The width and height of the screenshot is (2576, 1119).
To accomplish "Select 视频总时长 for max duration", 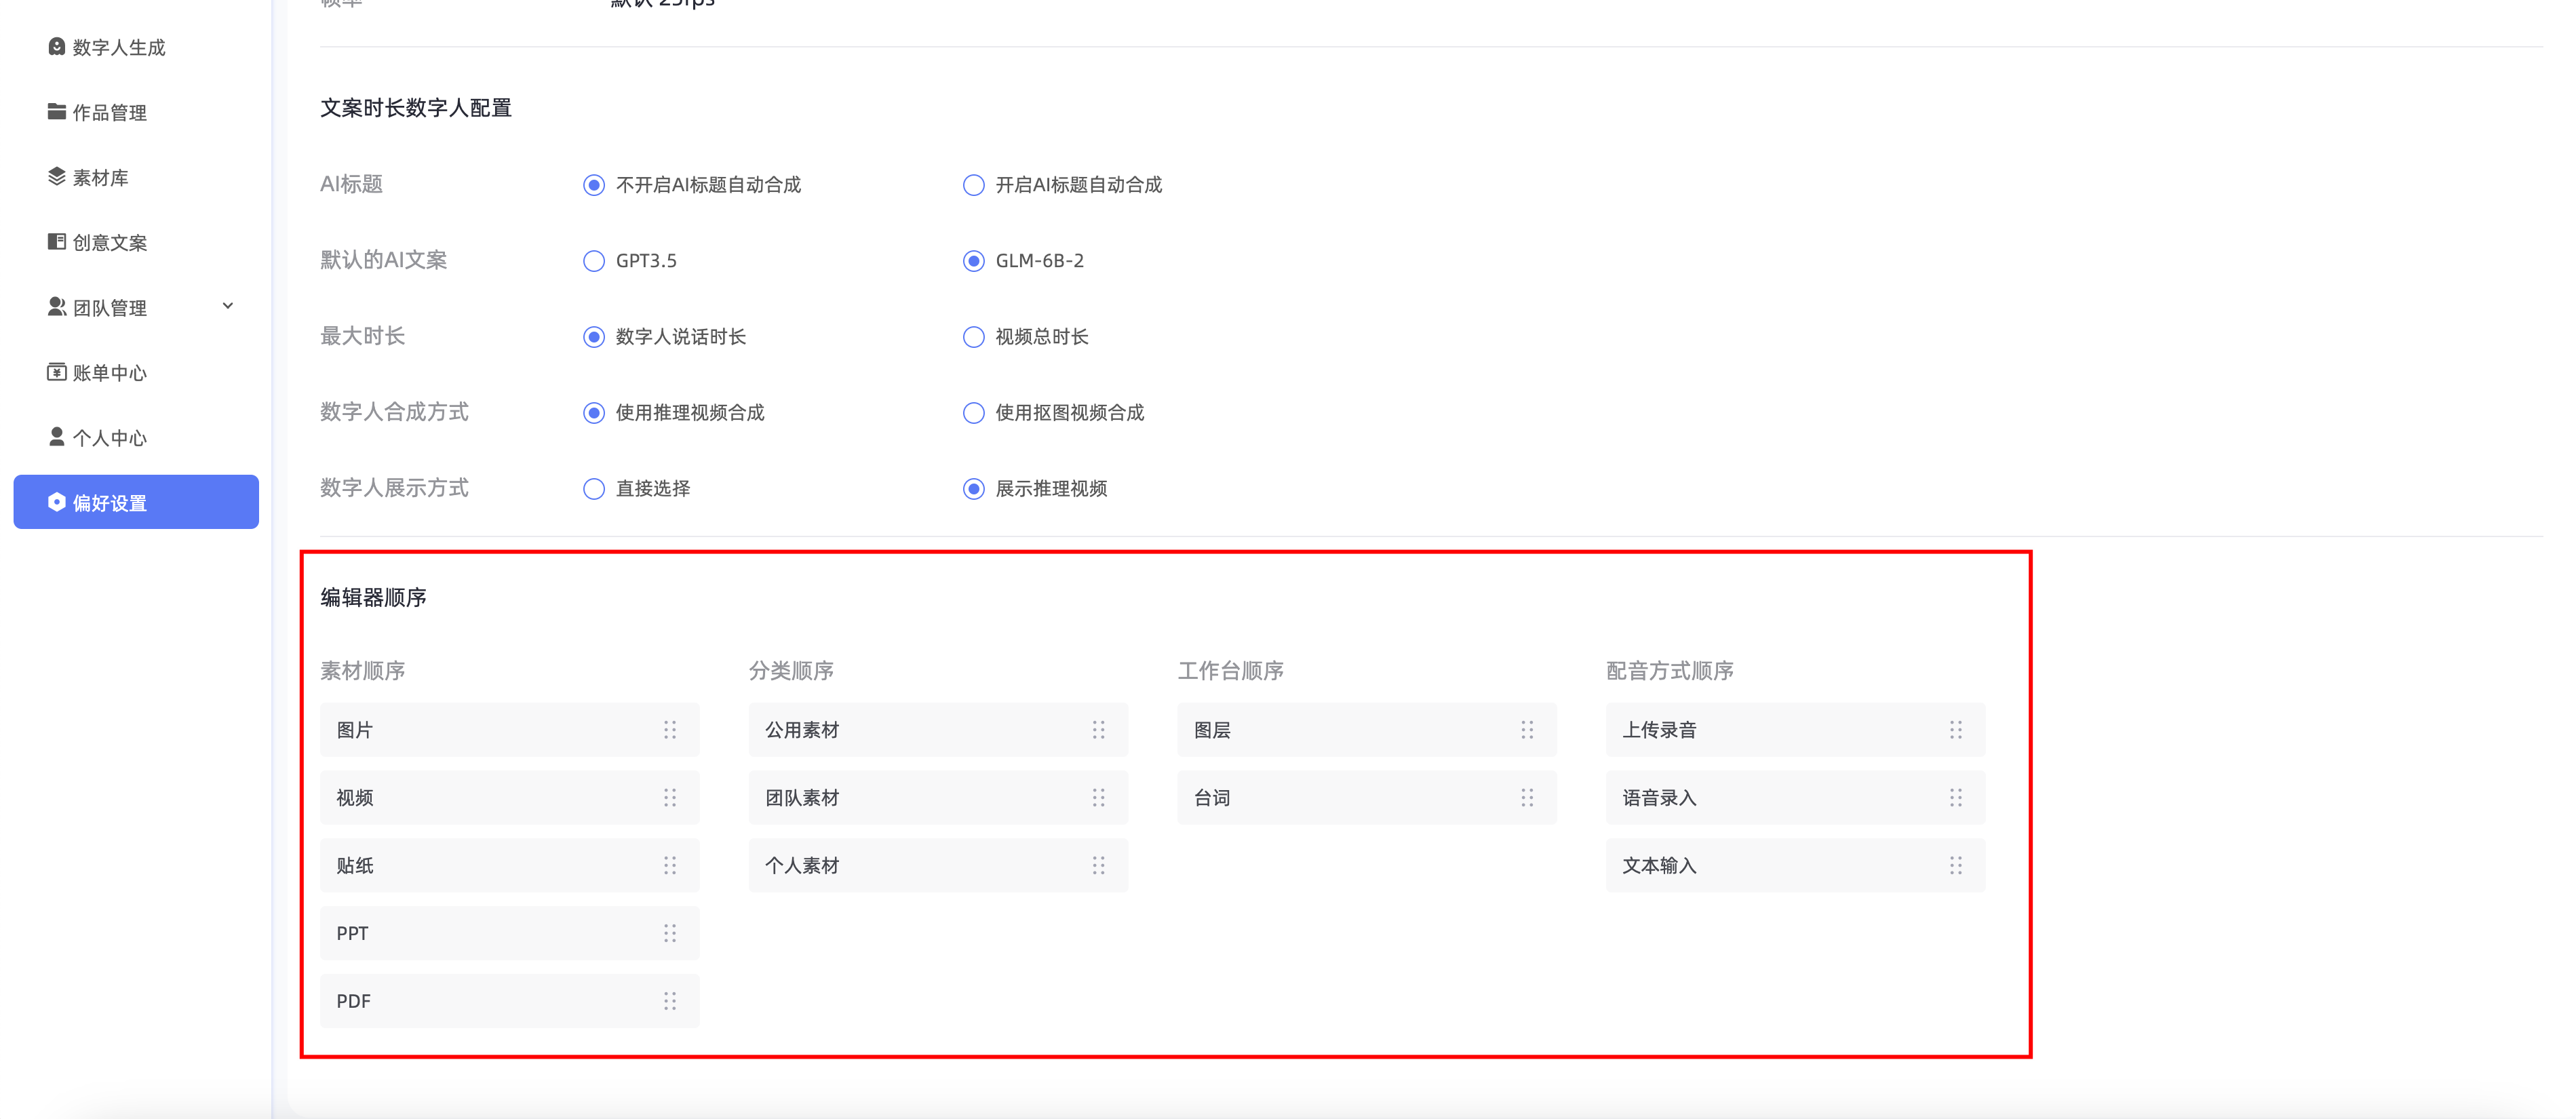I will coord(974,337).
